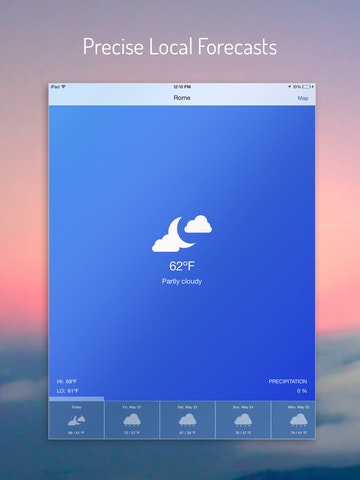The height and width of the screenshot is (480, 360).
Task: Click the large partly cloudy moon icon
Action: click(182, 234)
